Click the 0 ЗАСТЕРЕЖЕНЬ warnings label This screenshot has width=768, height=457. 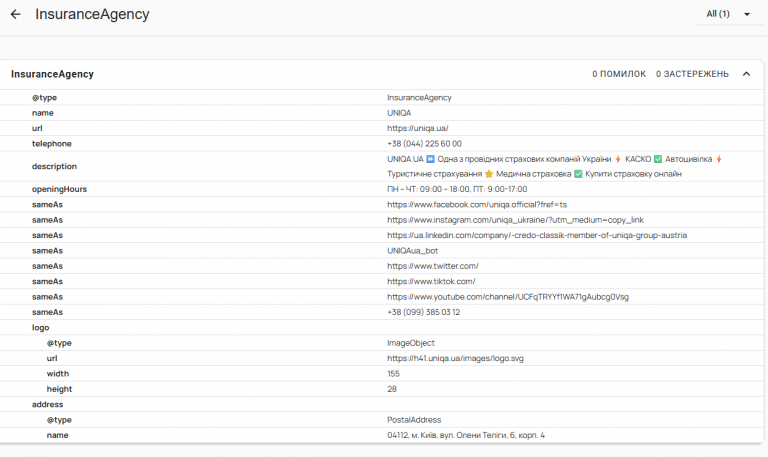(692, 74)
